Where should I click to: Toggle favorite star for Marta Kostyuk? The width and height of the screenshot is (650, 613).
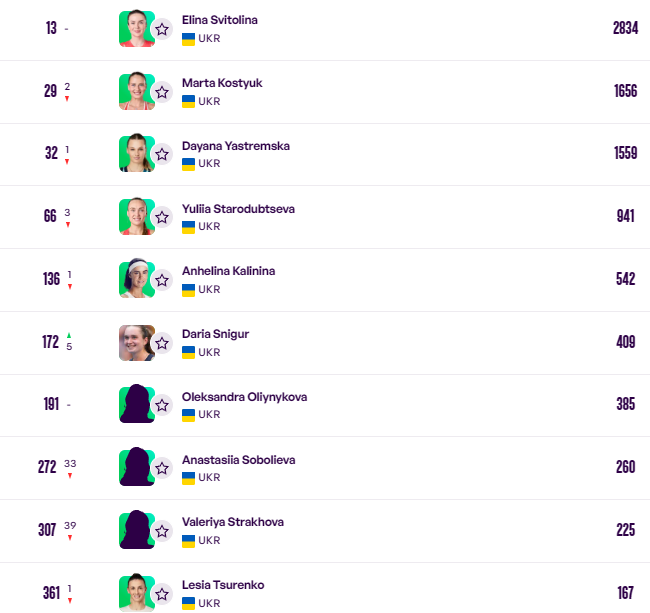(162, 92)
